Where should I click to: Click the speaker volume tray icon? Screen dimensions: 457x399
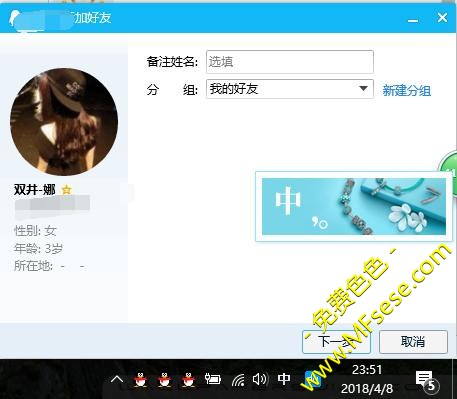coord(260,379)
